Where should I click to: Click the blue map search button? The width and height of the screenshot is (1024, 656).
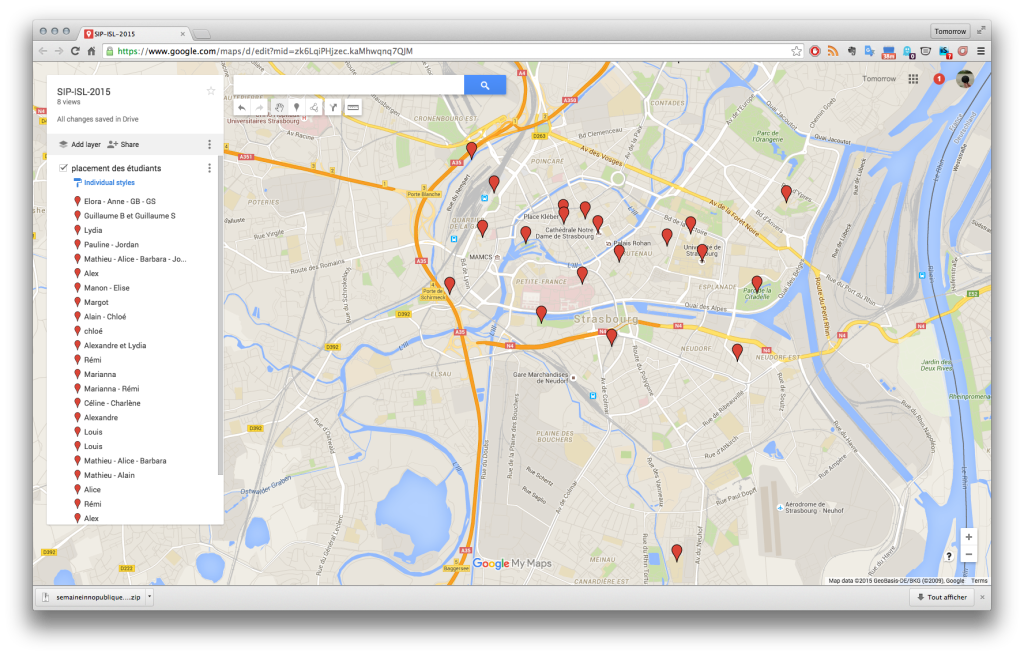pyautogui.click(x=485, y=86)
